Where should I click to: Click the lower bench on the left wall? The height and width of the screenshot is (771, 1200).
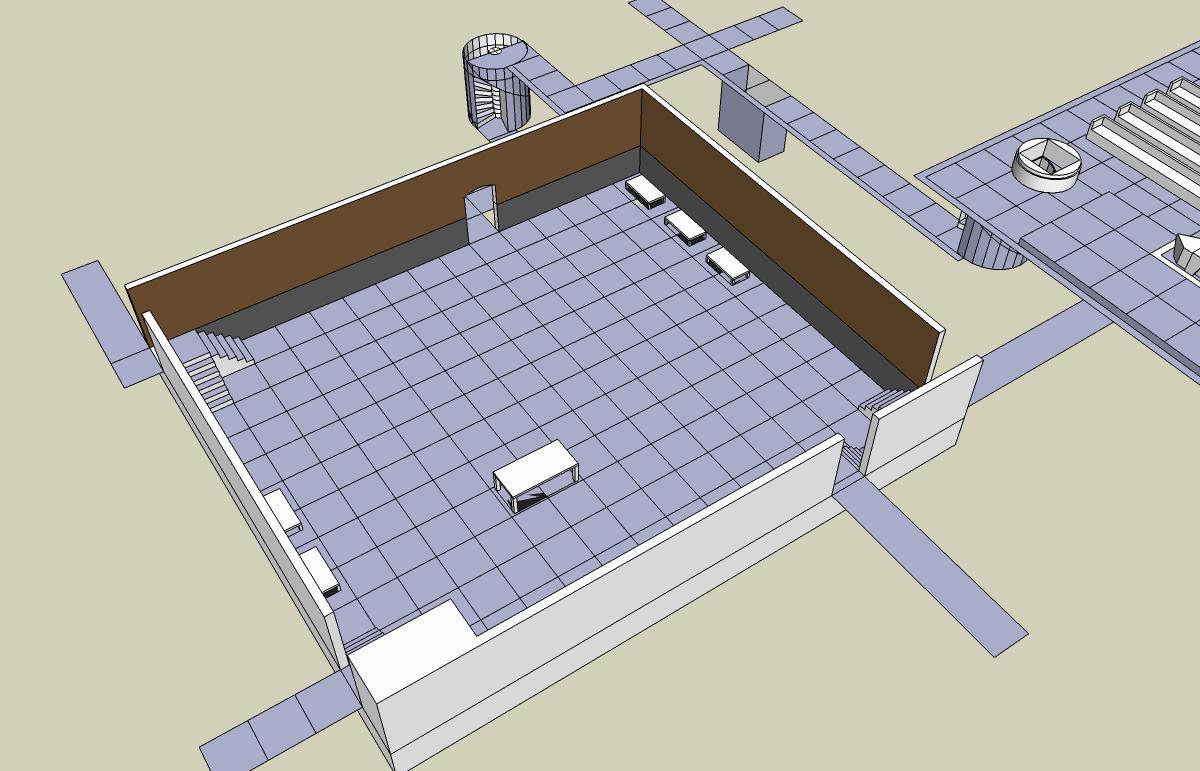[x=321, y=571]
